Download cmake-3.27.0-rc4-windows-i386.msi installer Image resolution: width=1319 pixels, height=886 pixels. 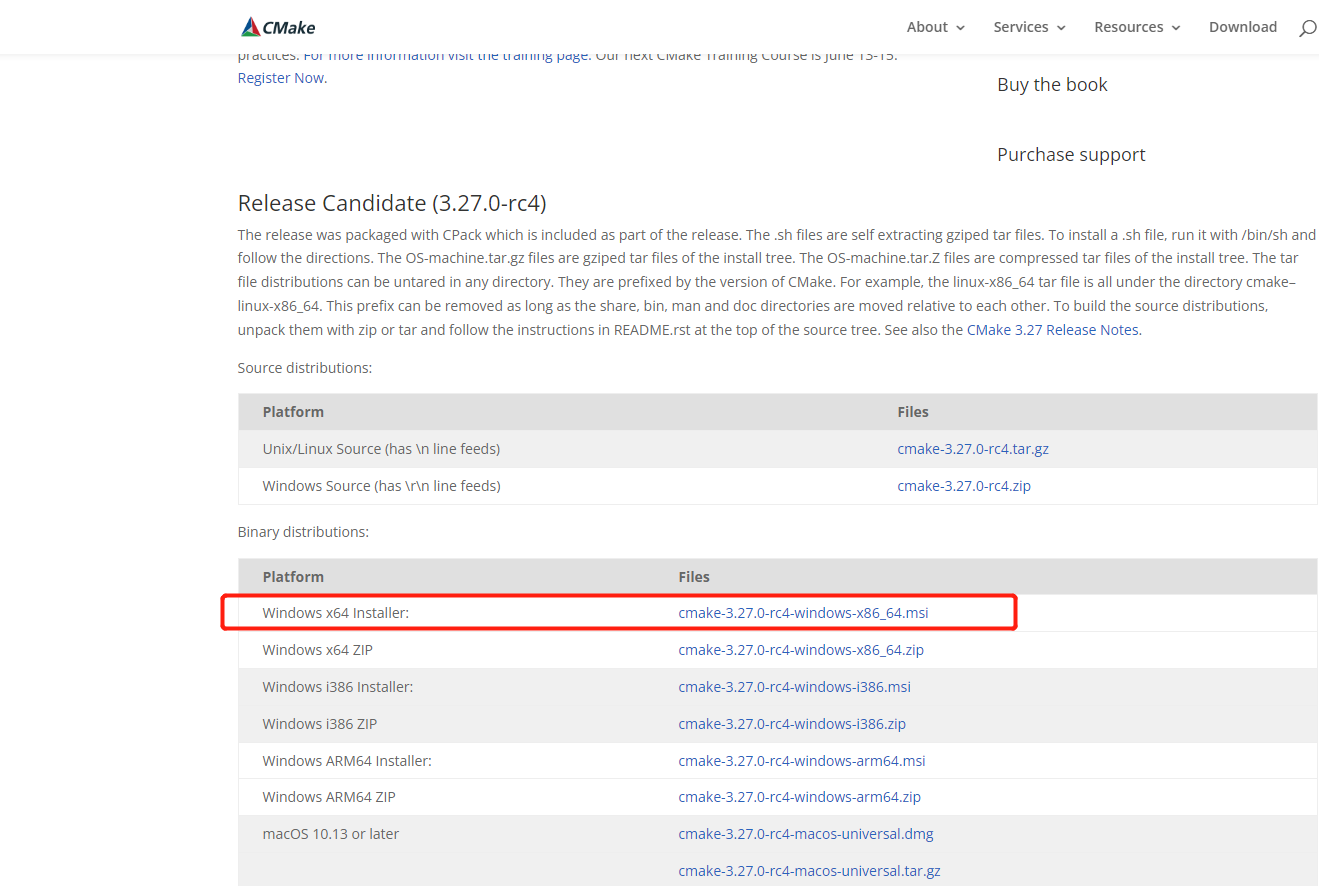coord(795,687)
